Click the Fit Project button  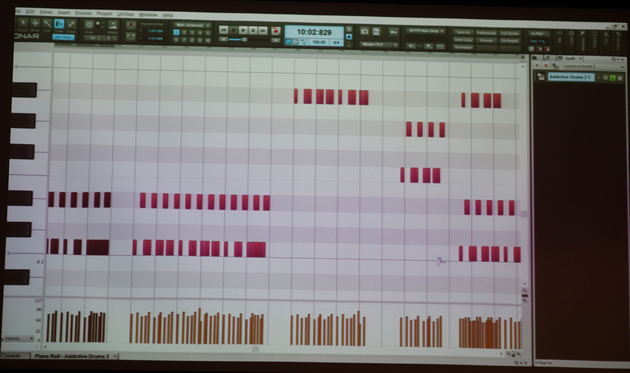click(x=510, y=41)
